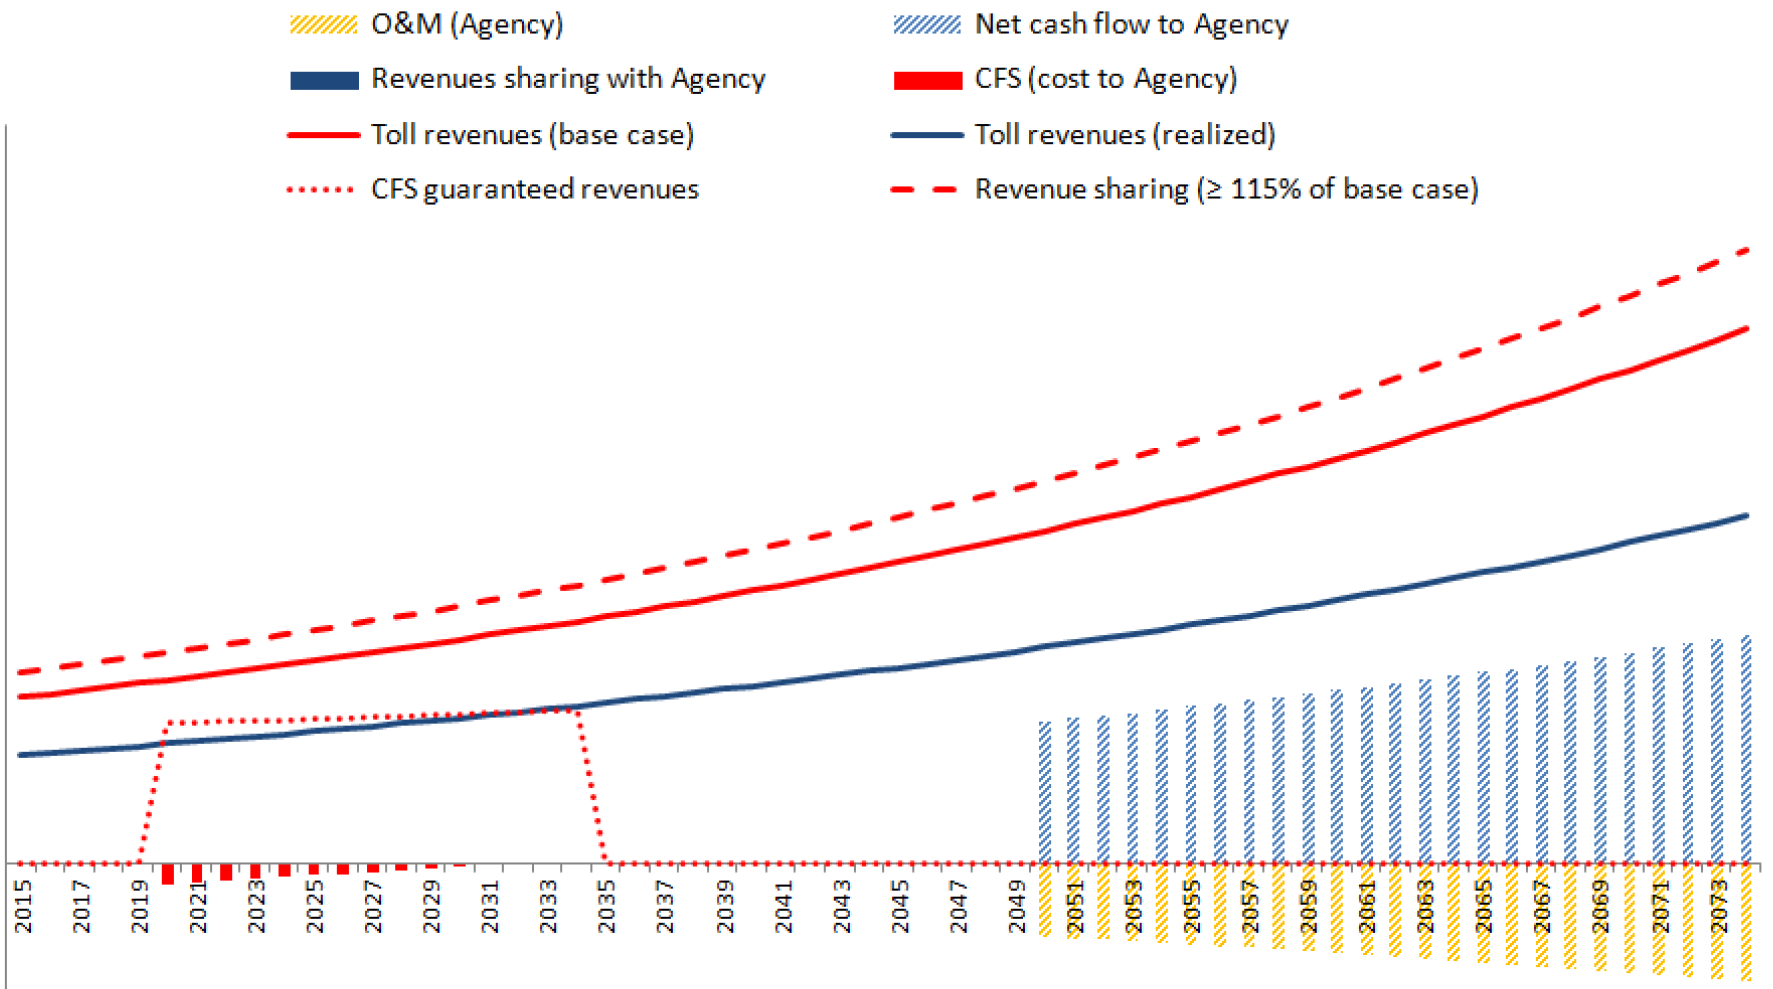This screenshot has height=989, width=1773.
Task: Click the 2049 axis label
Action: [1017, 906]
